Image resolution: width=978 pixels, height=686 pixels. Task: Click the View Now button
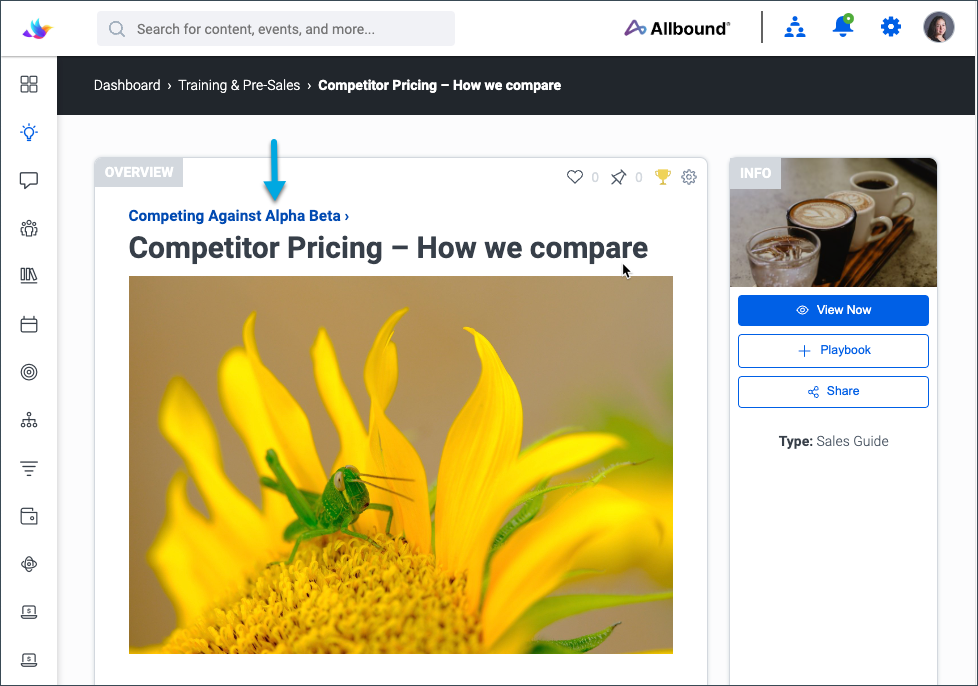tap(833, 310)
